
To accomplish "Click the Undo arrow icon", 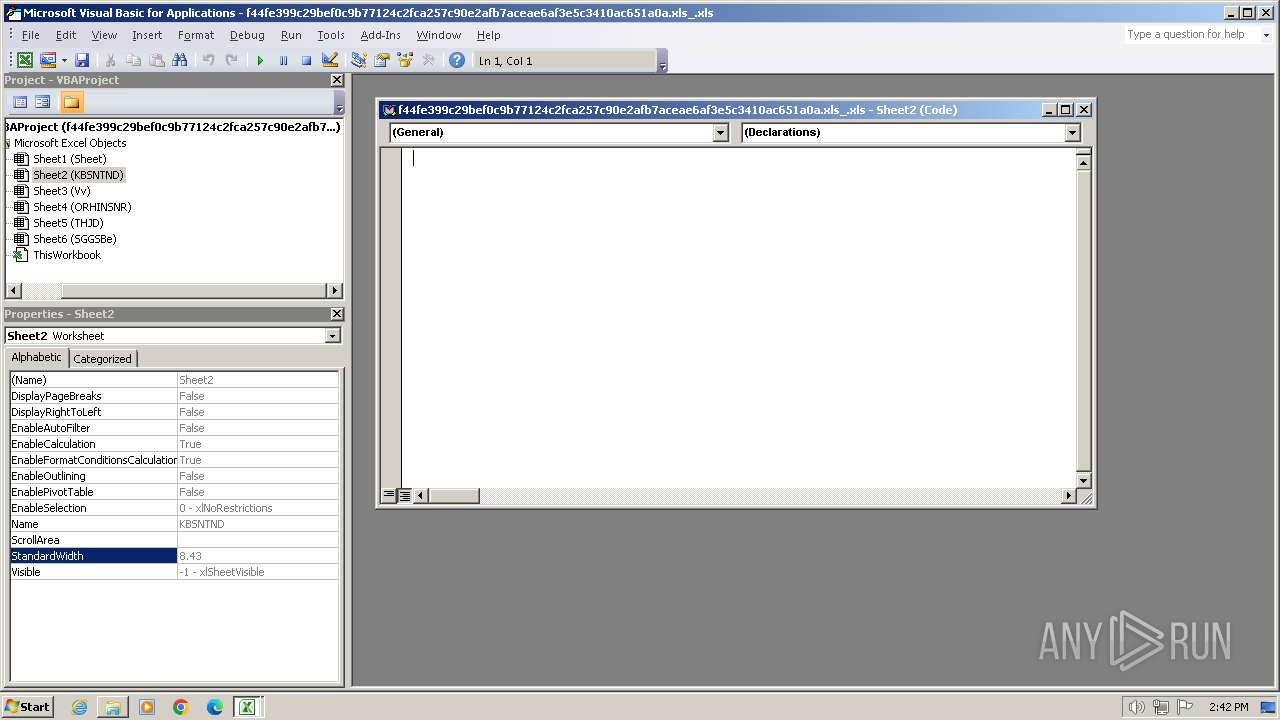I will click(208, 61).
